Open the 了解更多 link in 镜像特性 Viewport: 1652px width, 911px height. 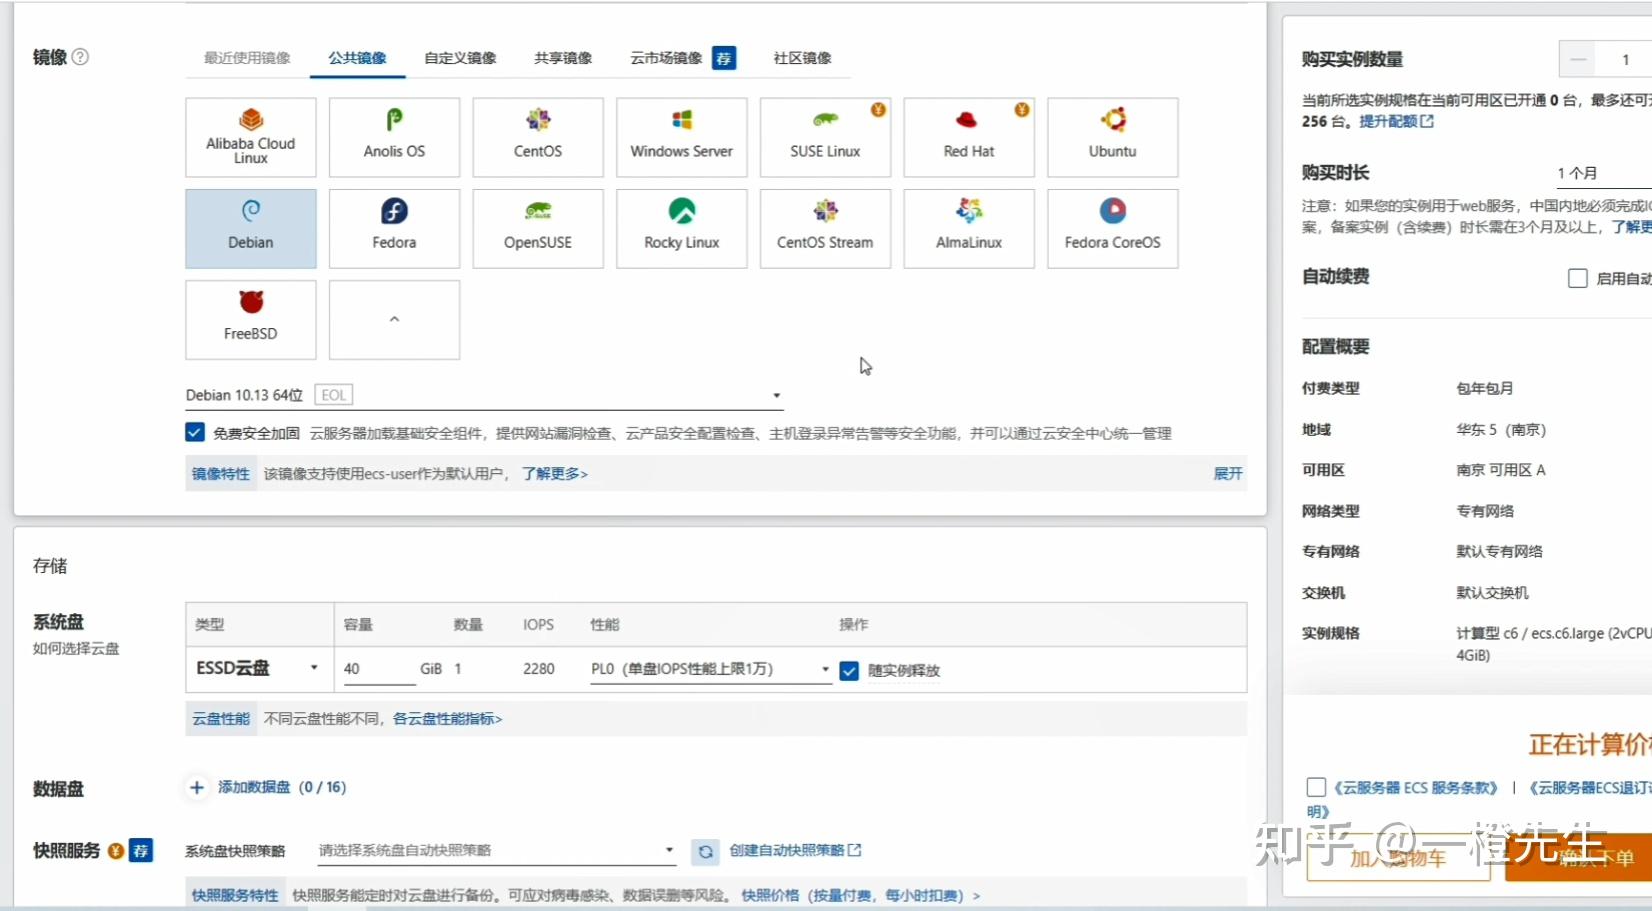click(554, 474)
